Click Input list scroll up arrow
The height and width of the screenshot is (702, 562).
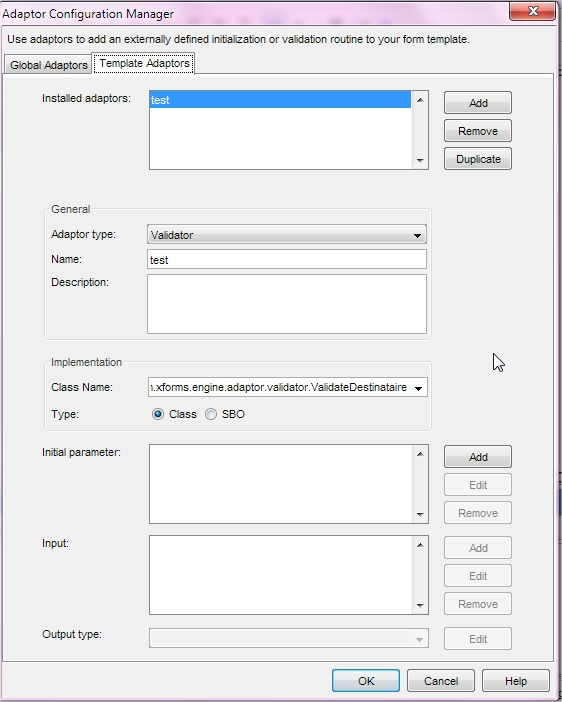click(420, 545)
